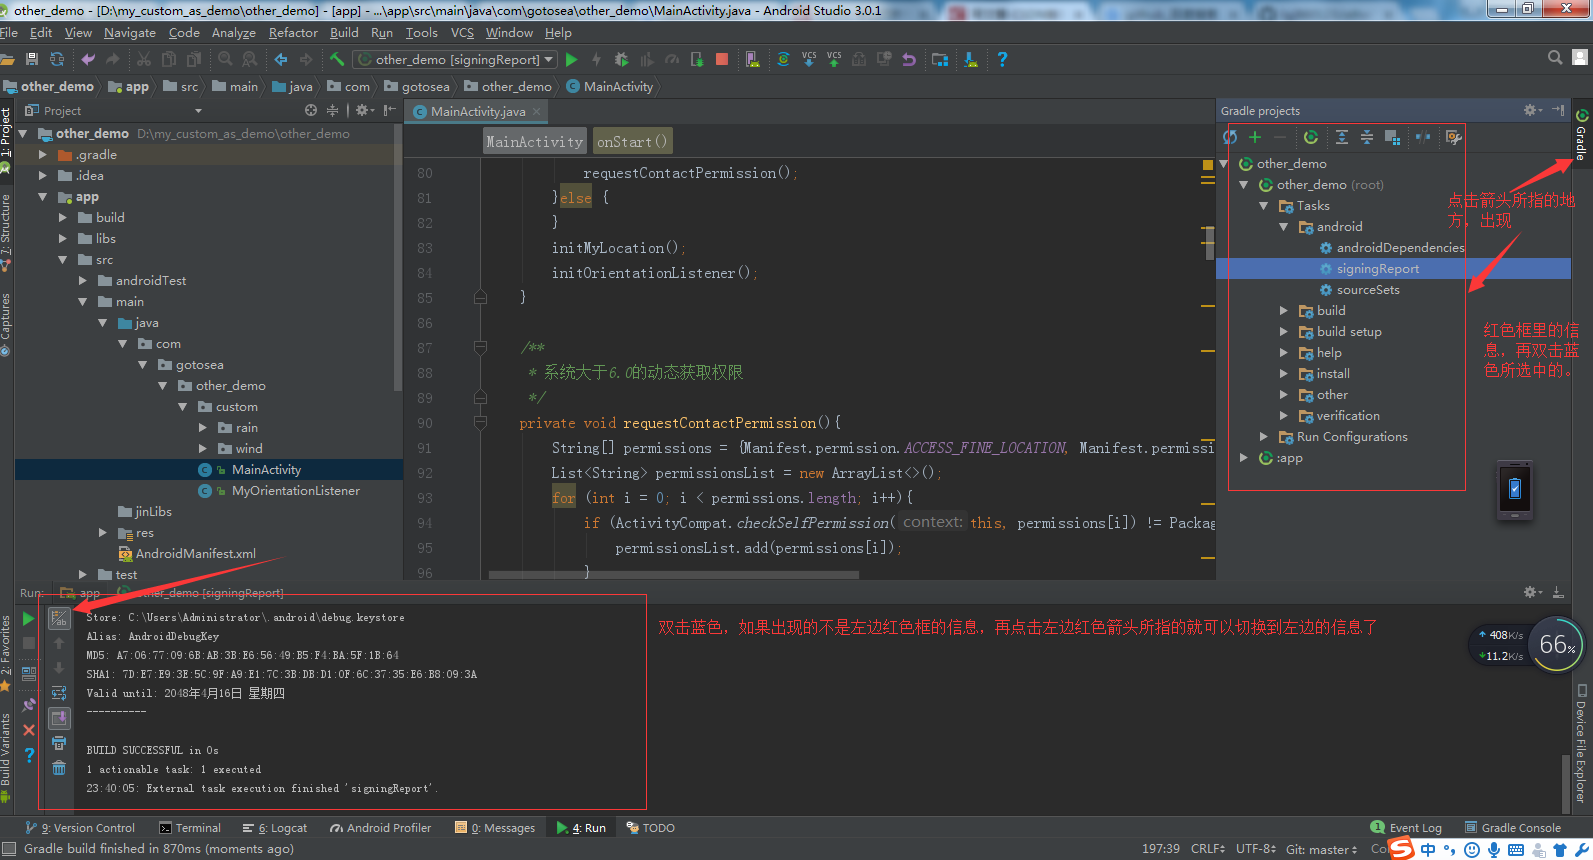Open the Gradle Console button
Screen dimensions: 1593x860
coord(1513,828)
